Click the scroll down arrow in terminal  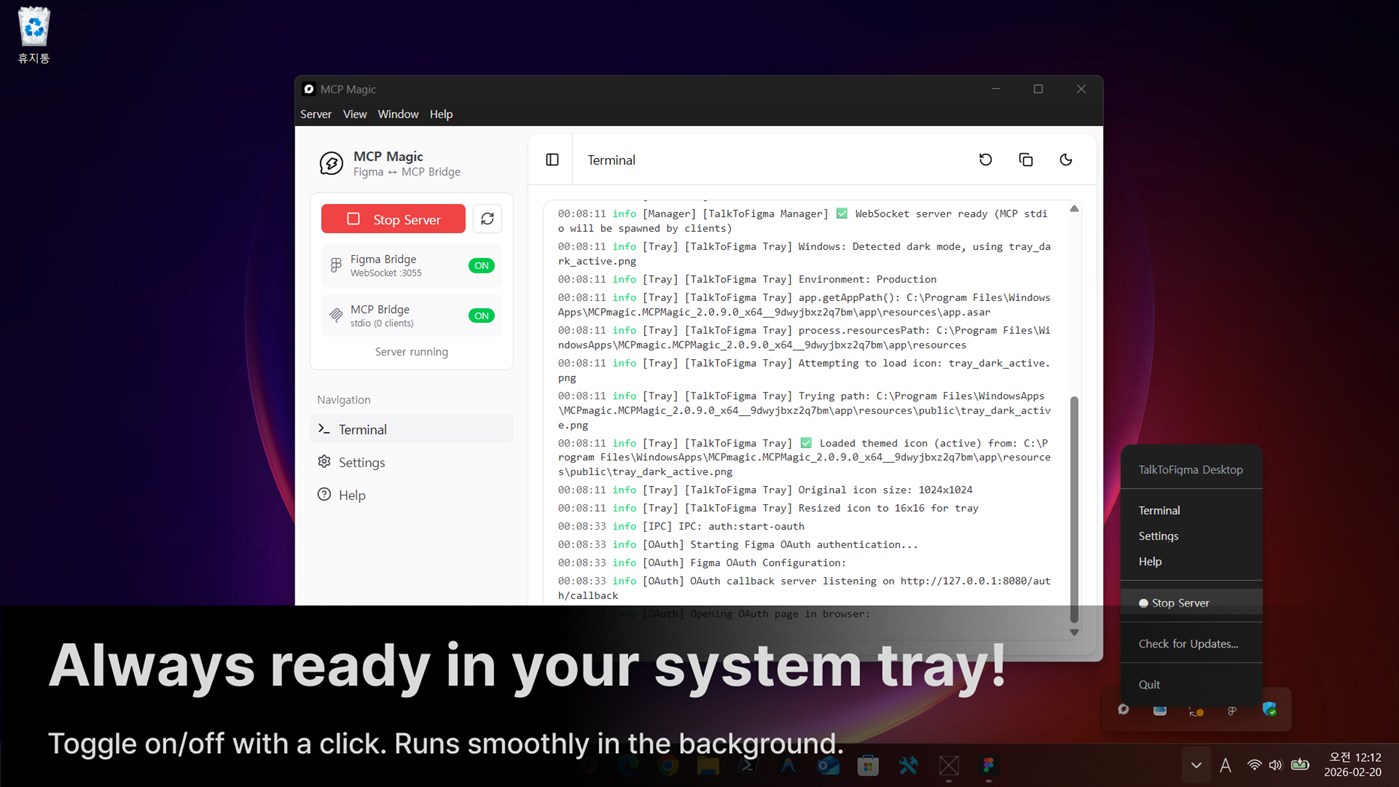pyautogui.click(x=1074, y=632)
